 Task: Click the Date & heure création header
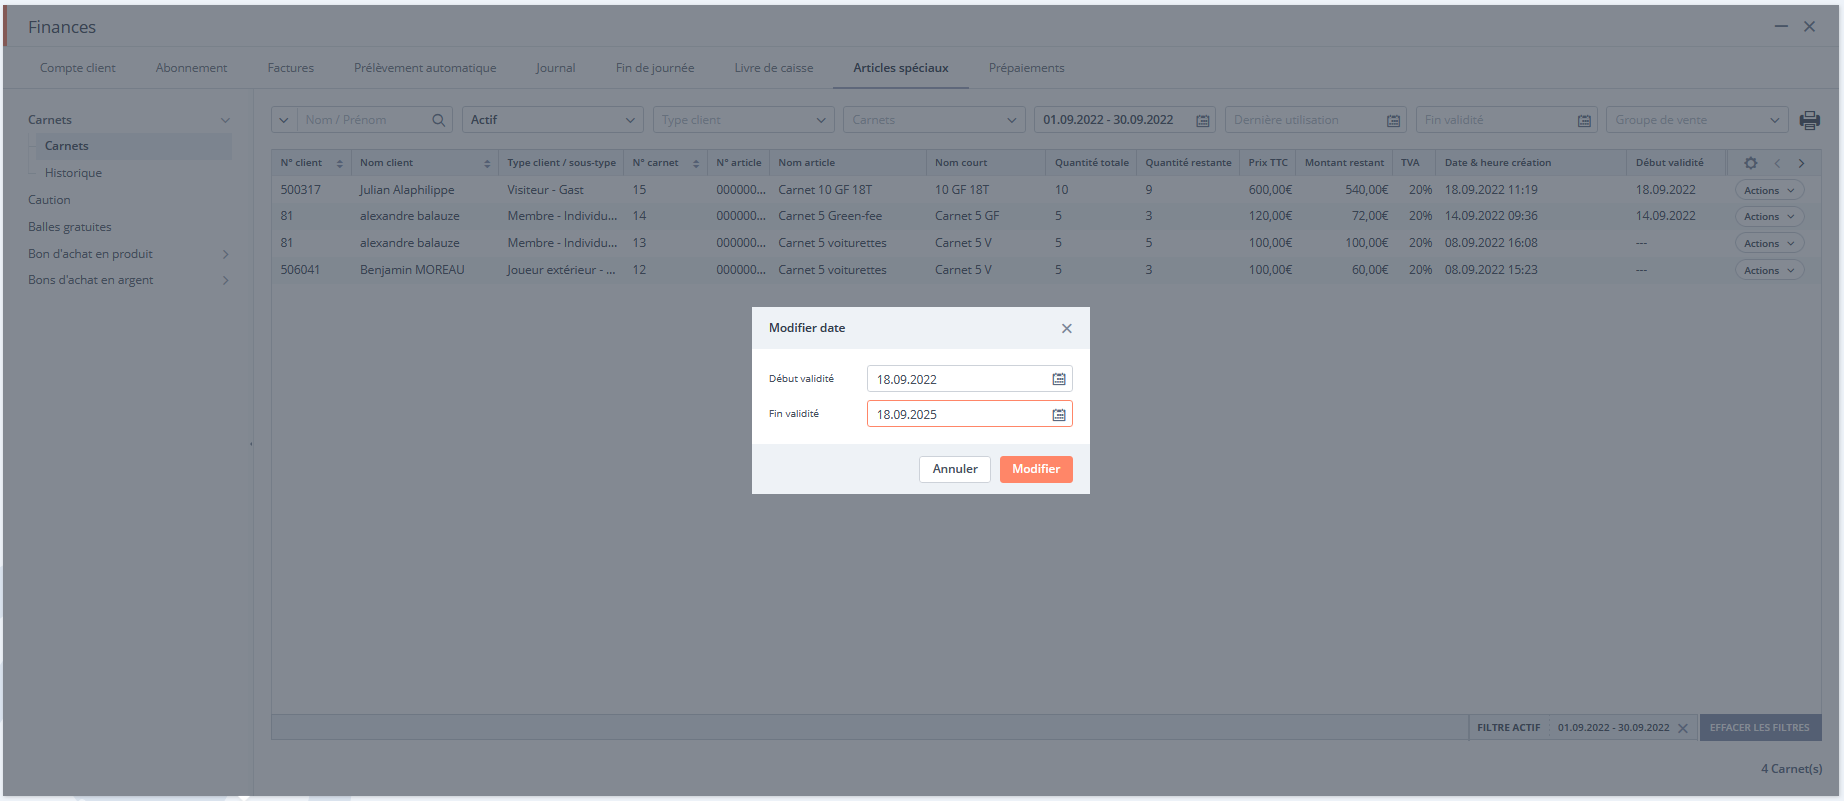[x=1498, y=163]
